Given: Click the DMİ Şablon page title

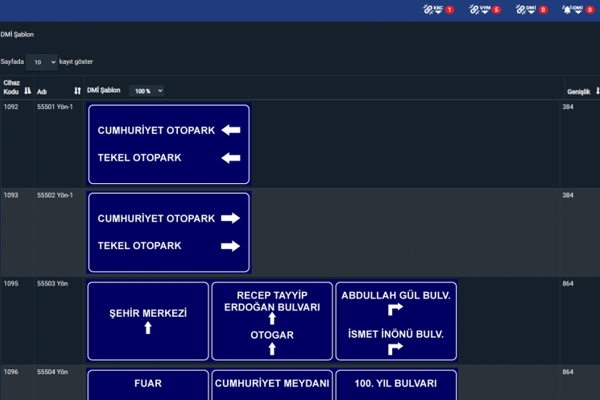Looking at the screenshot, I should coord(17,34).
